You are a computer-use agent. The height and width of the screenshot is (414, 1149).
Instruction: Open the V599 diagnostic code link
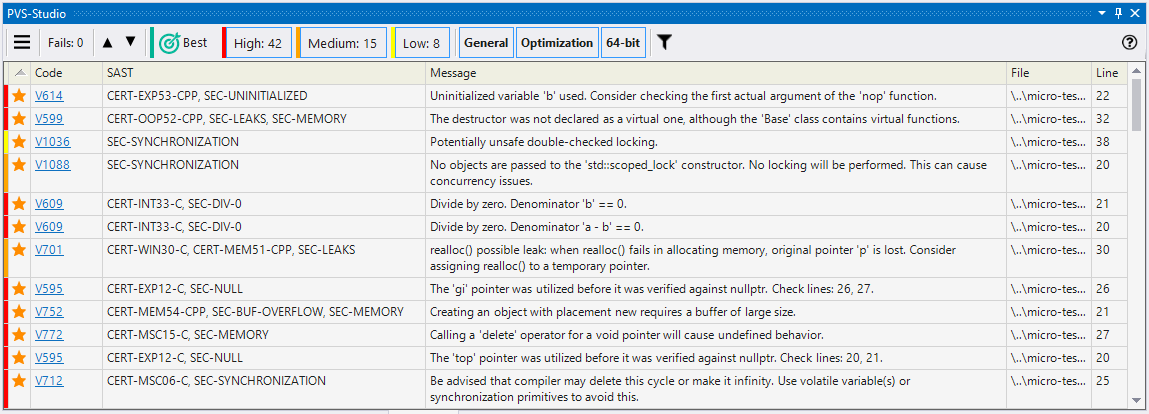click(x=49, y=119)
